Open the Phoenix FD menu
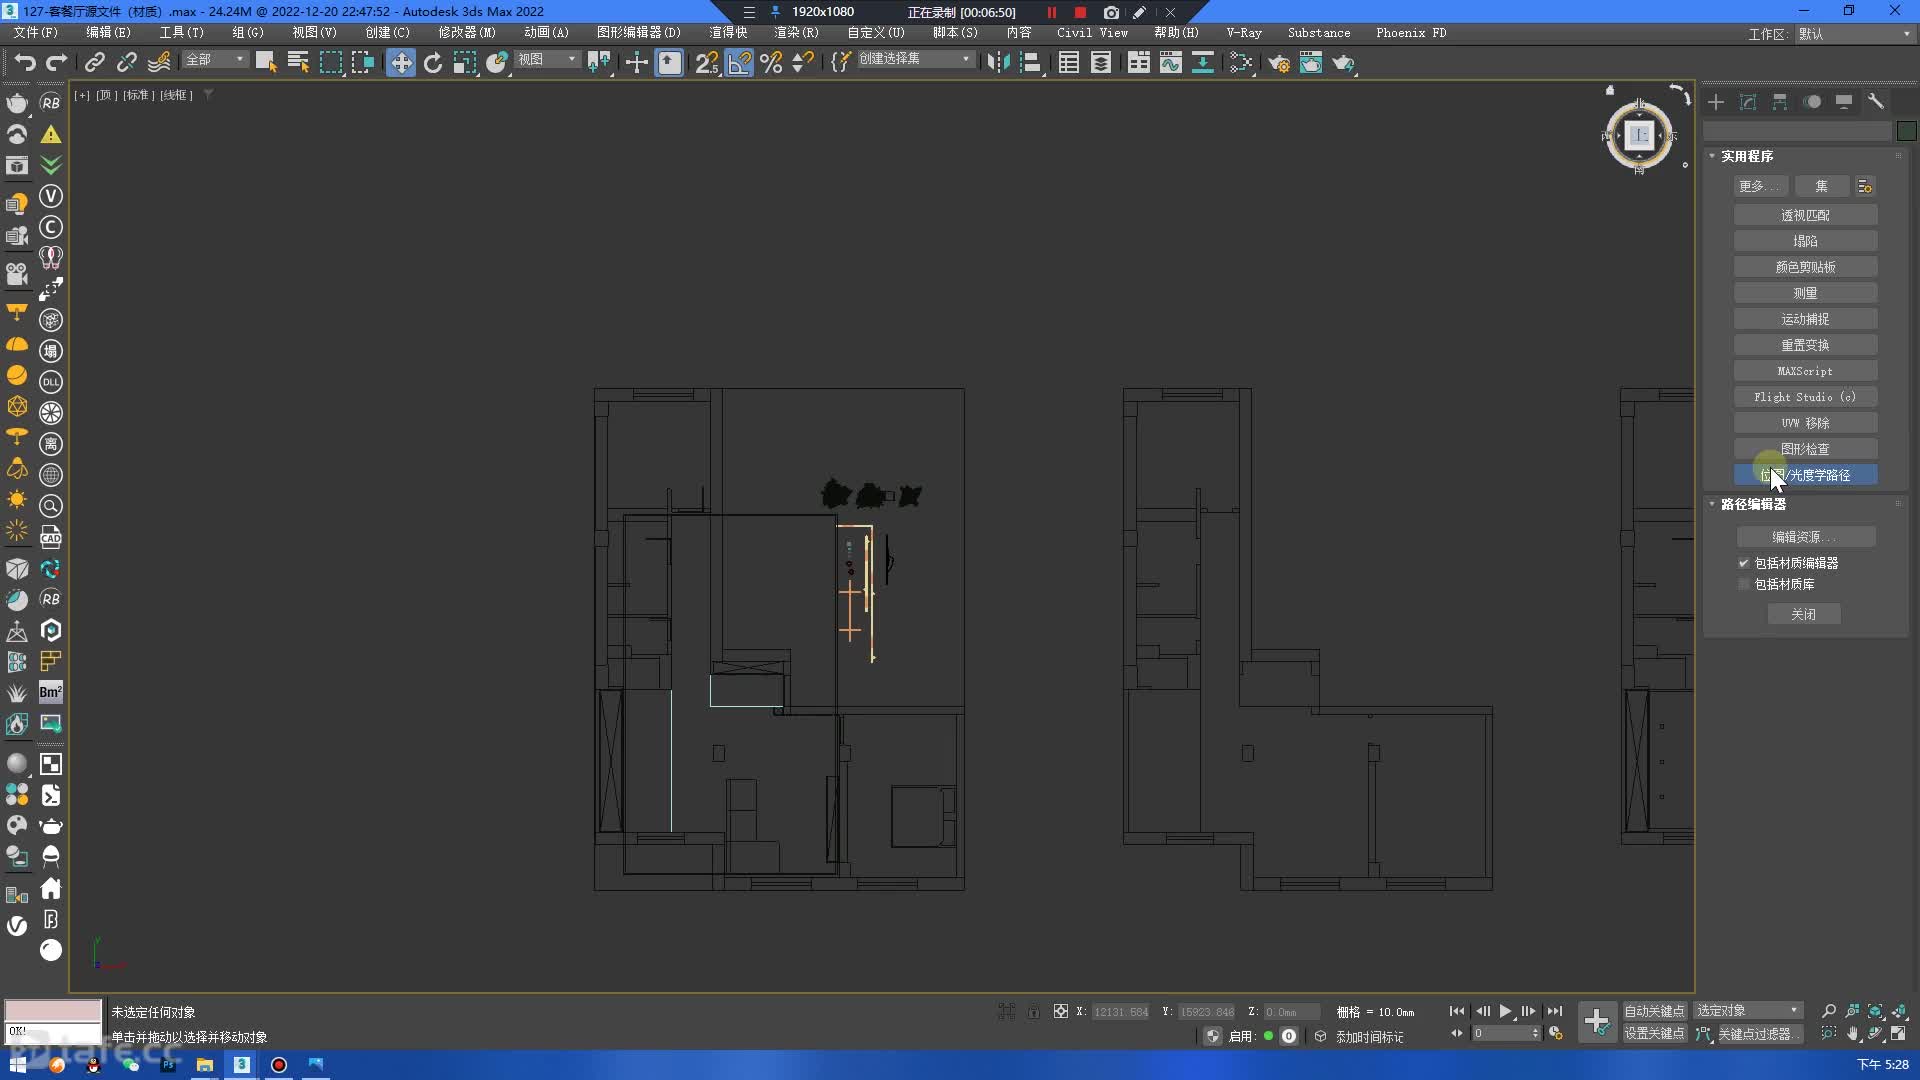The image size is (1920, 1080). pyautogui.click(x=1411, y=33)
